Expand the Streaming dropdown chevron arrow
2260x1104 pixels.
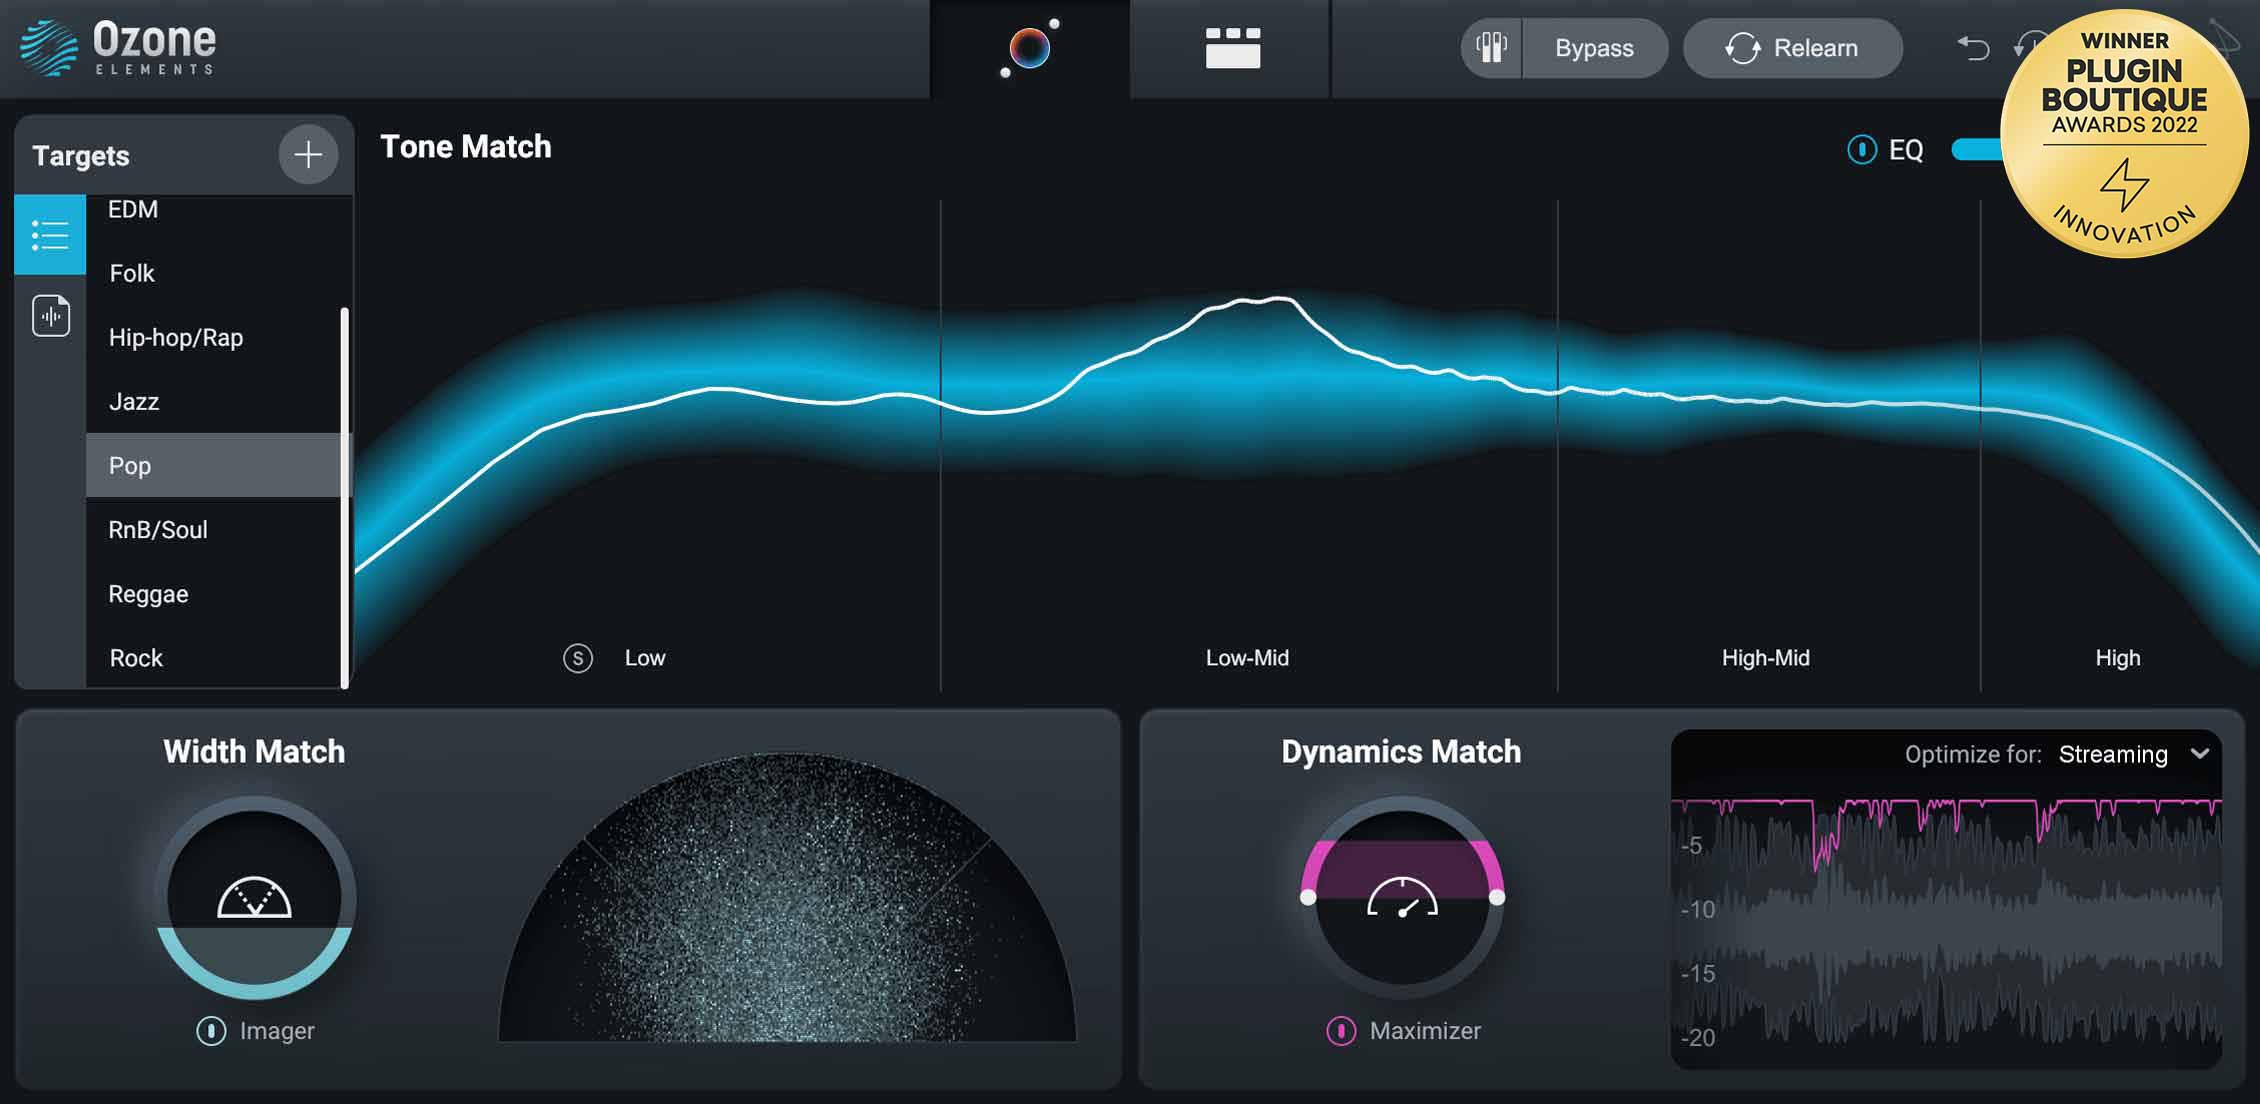point(2200,754)
